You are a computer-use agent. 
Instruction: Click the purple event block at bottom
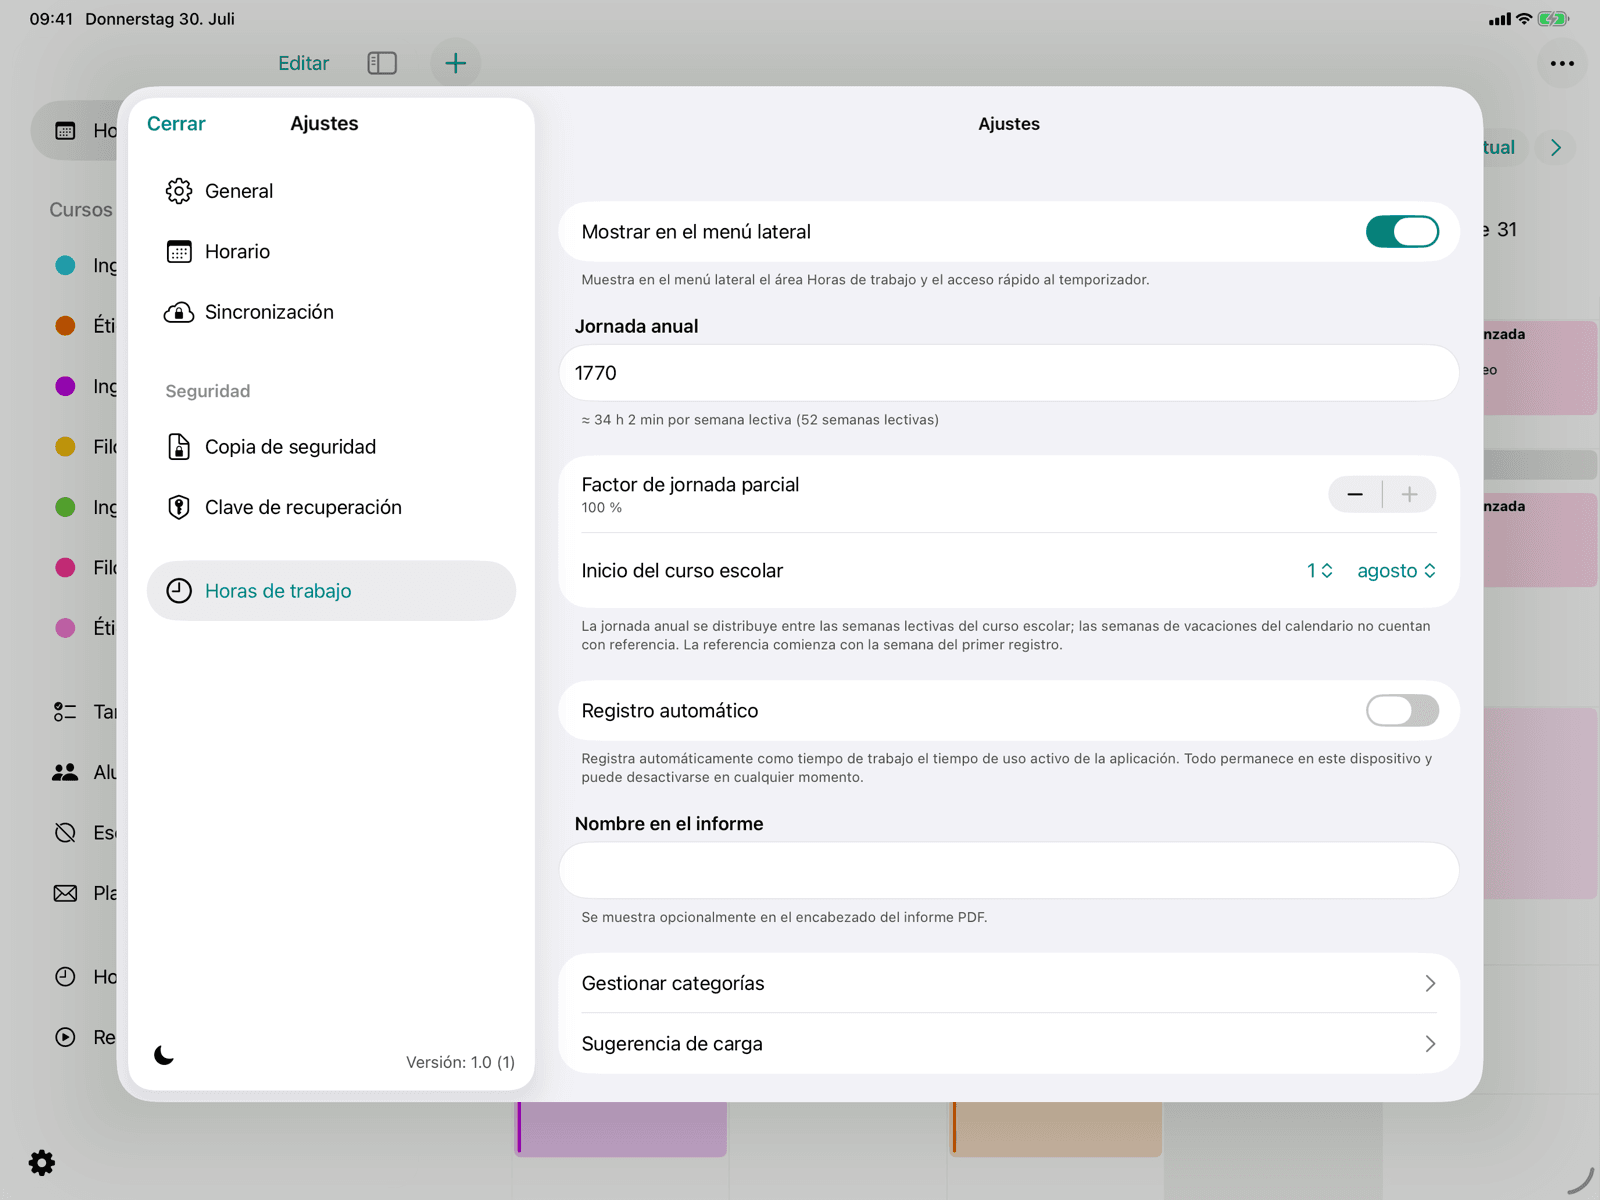click(x=621, y=1129)
